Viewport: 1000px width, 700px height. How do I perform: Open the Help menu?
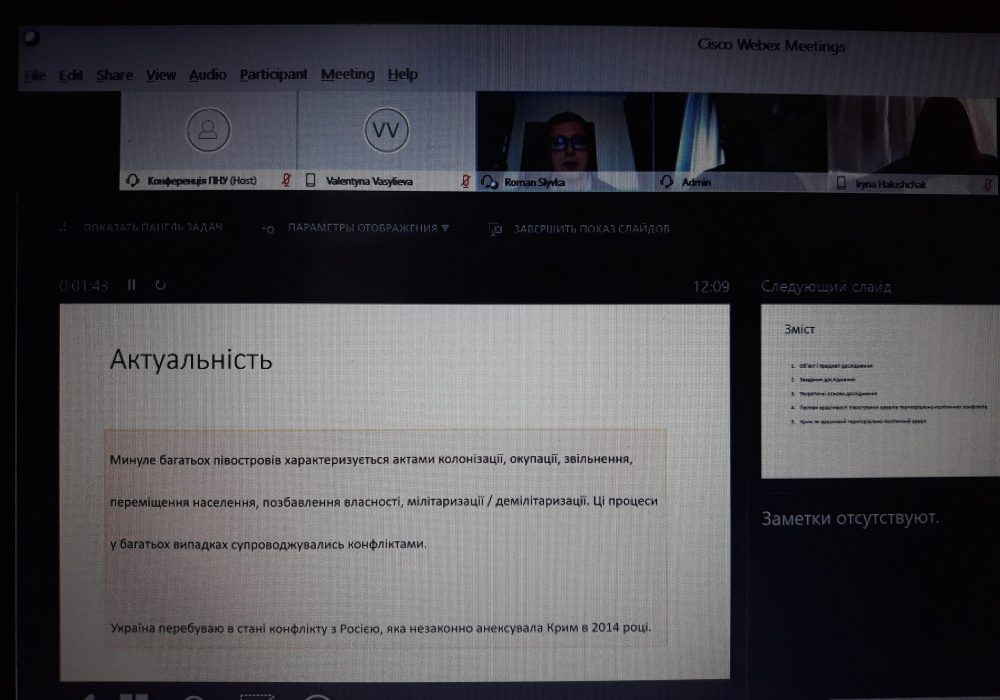pos(402,75)
